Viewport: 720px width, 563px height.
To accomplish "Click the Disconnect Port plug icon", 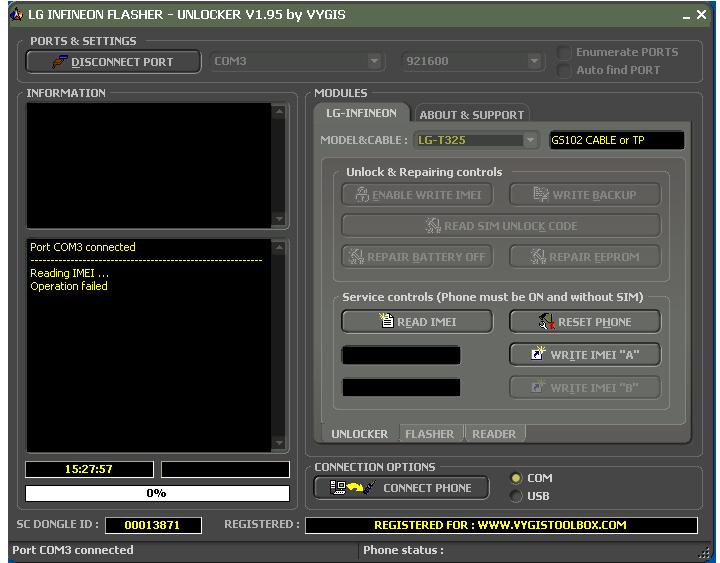I will (60, 62).
